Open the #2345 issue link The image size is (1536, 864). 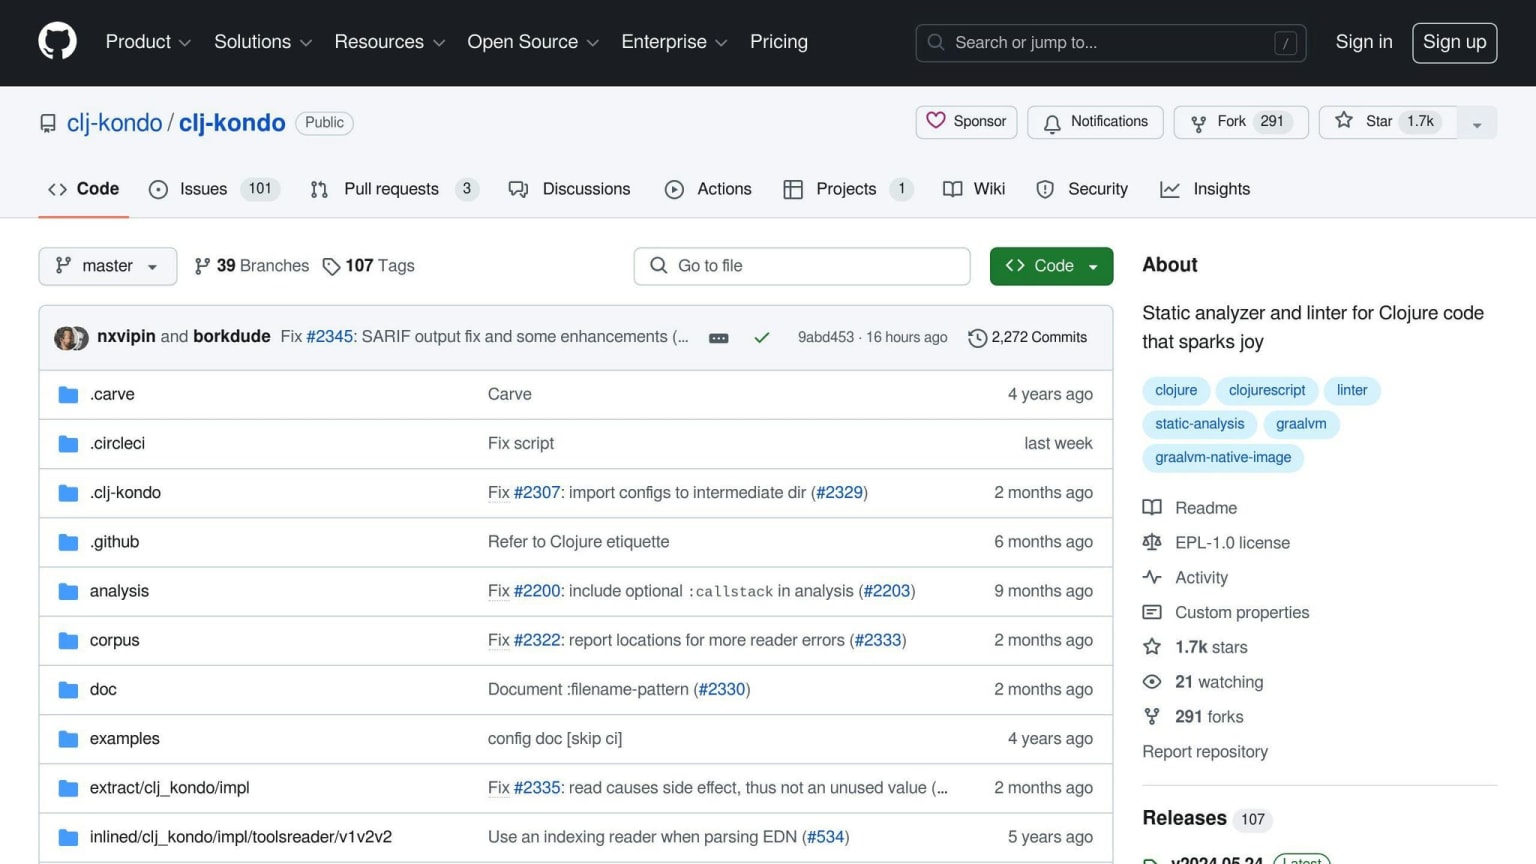click(330, 337)
